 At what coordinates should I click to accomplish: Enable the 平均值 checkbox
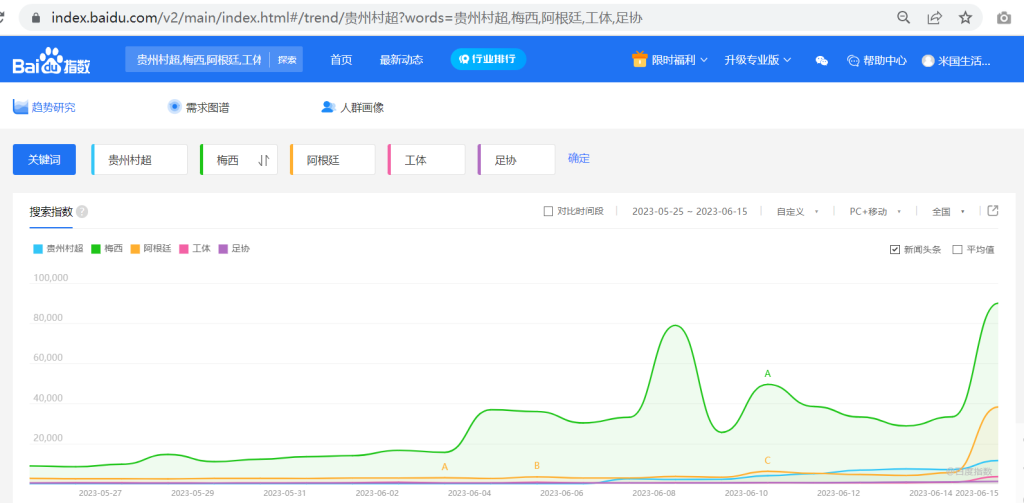point(957,250)
